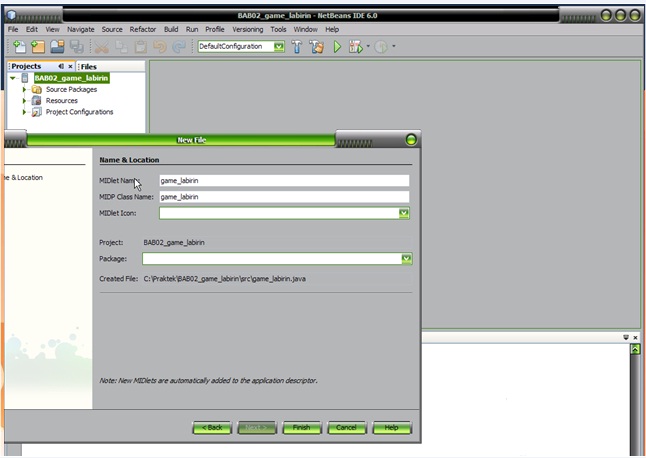This screenshot has width=646, height=458.
Task: Click the Open Project toolbar icon
Action: 57,47
